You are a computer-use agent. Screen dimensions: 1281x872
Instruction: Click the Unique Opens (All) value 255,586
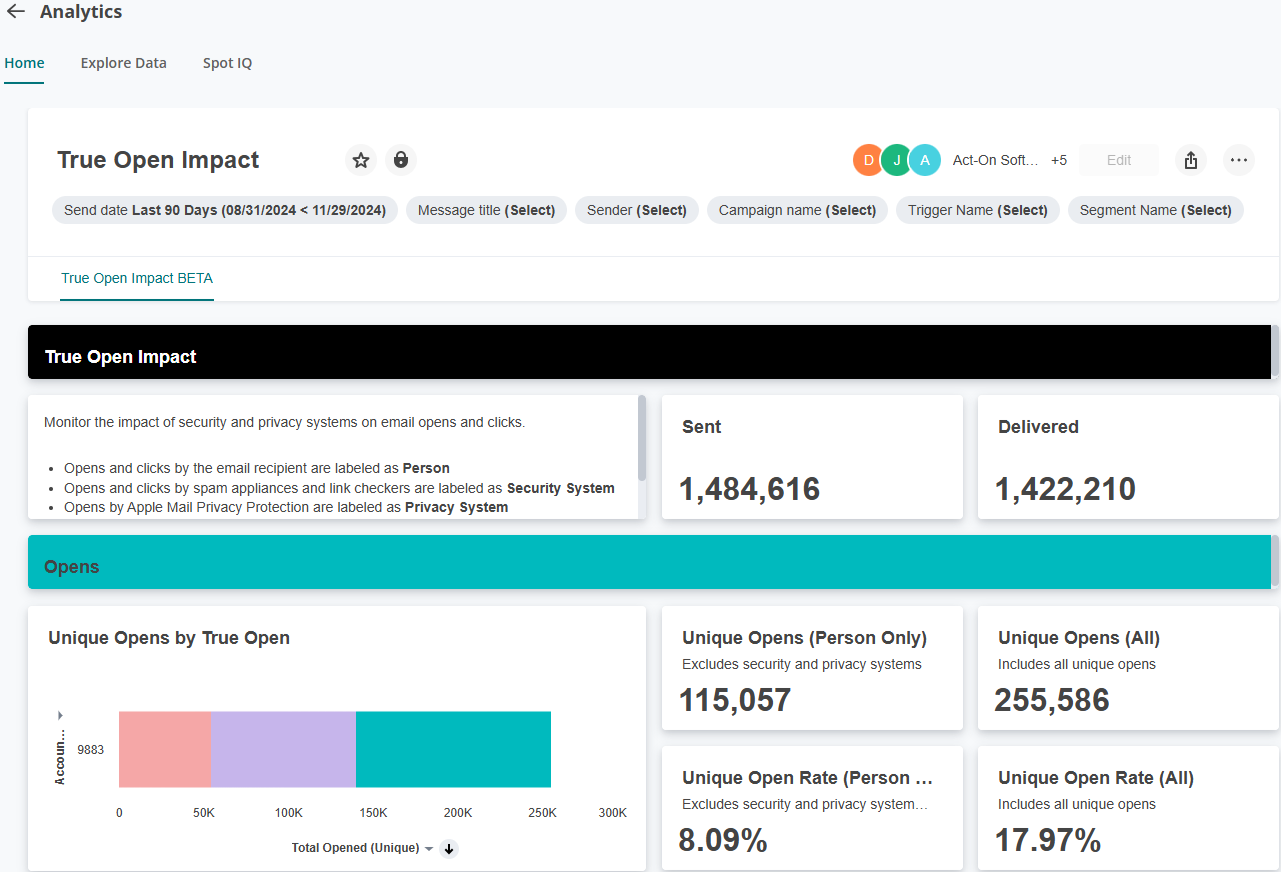1052,700
